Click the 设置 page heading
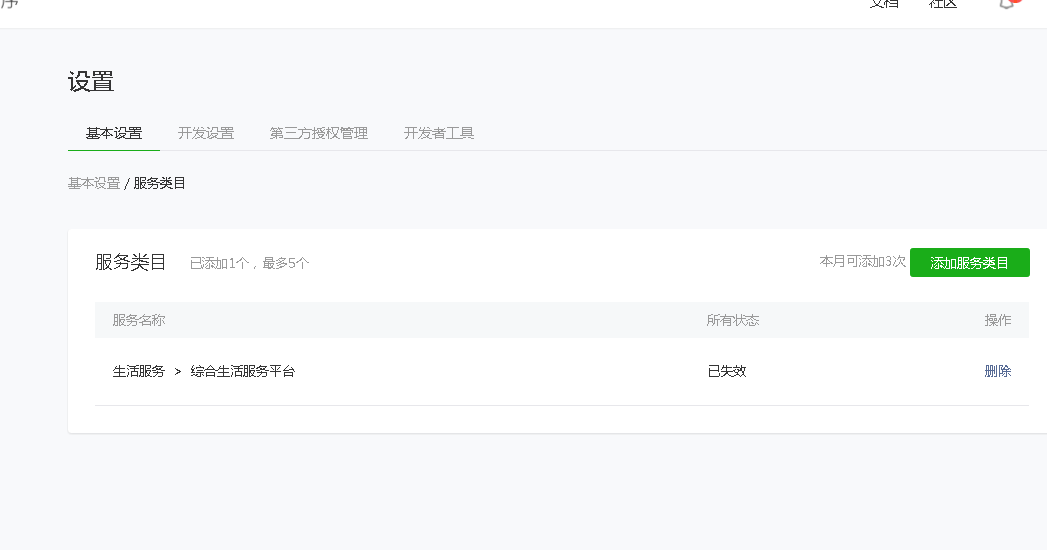This screenshot has width=1047, height=550. click(91, 82)
